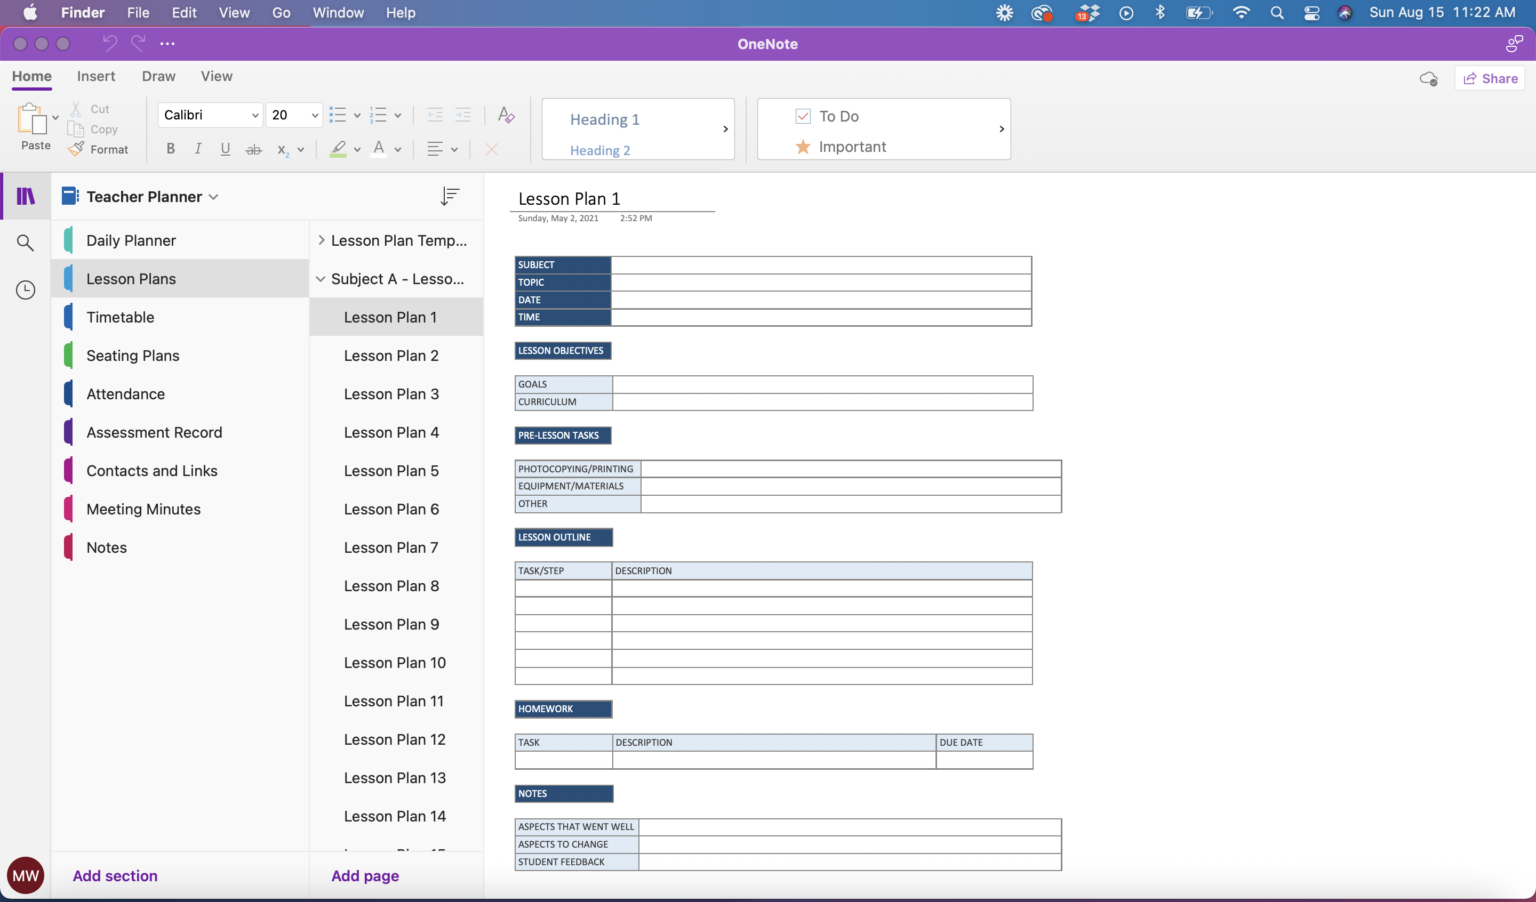The width and height of the screenshot is (1536, 902).
Task: Open the bullet list style dropdown arrow
Action: (357, 115)
